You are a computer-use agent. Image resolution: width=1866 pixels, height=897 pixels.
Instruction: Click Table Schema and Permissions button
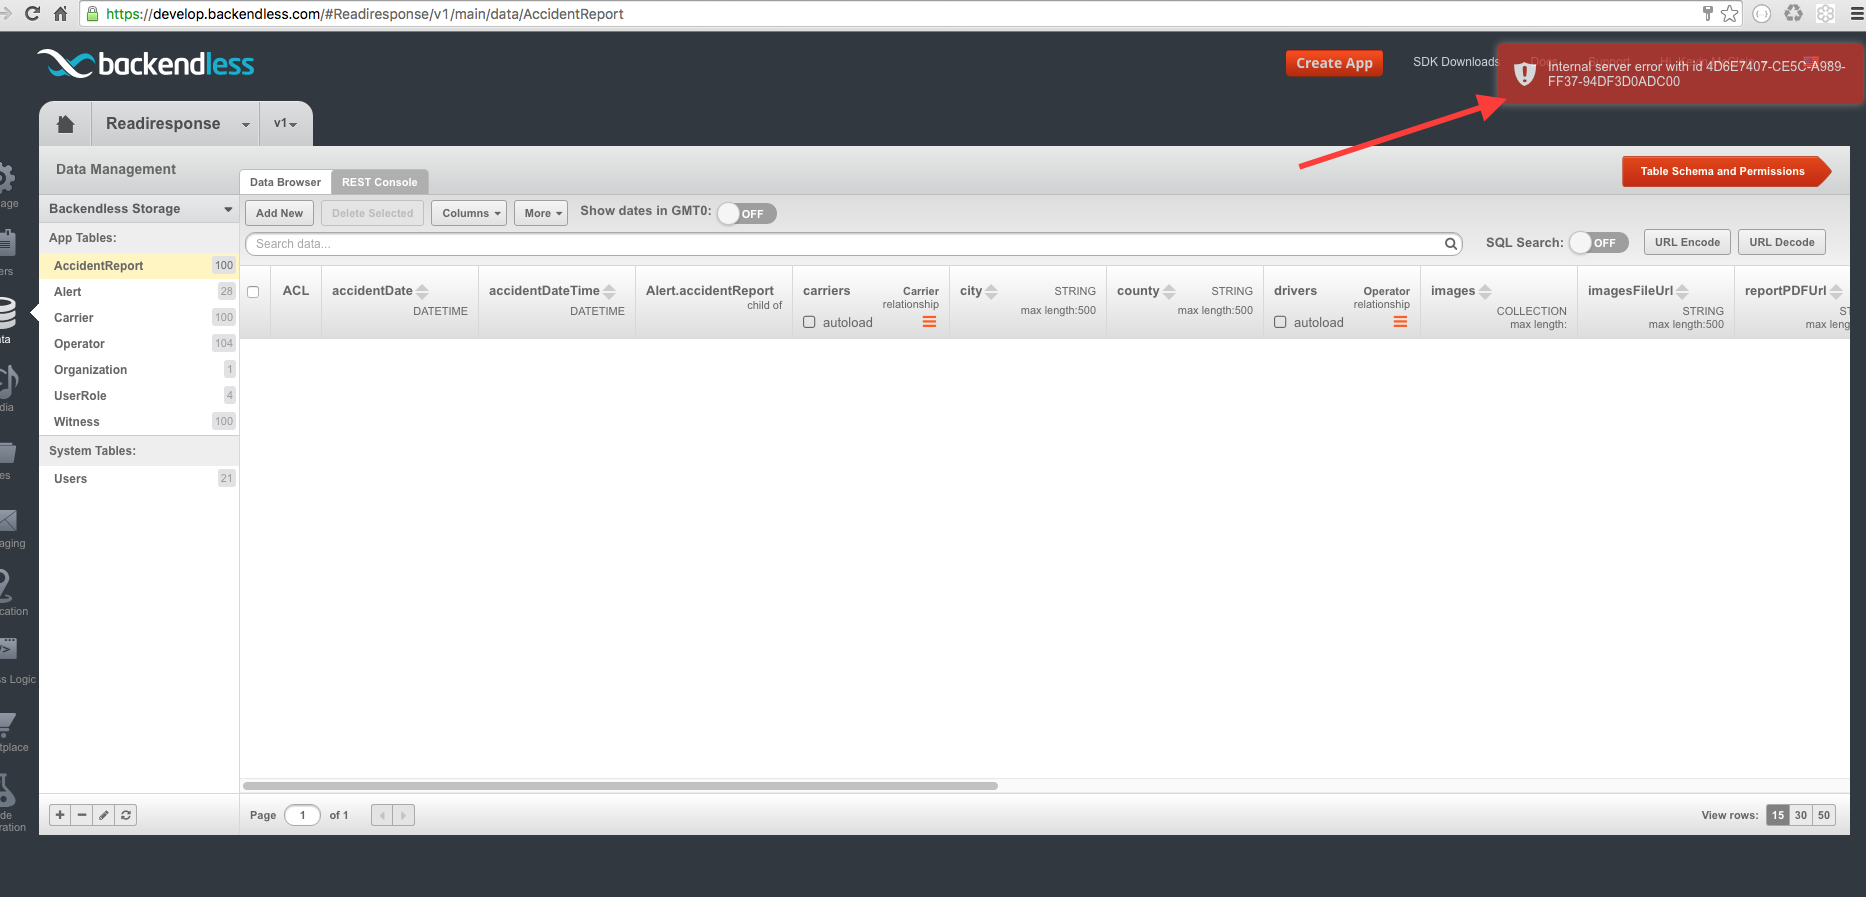(x=1722, y=172)
